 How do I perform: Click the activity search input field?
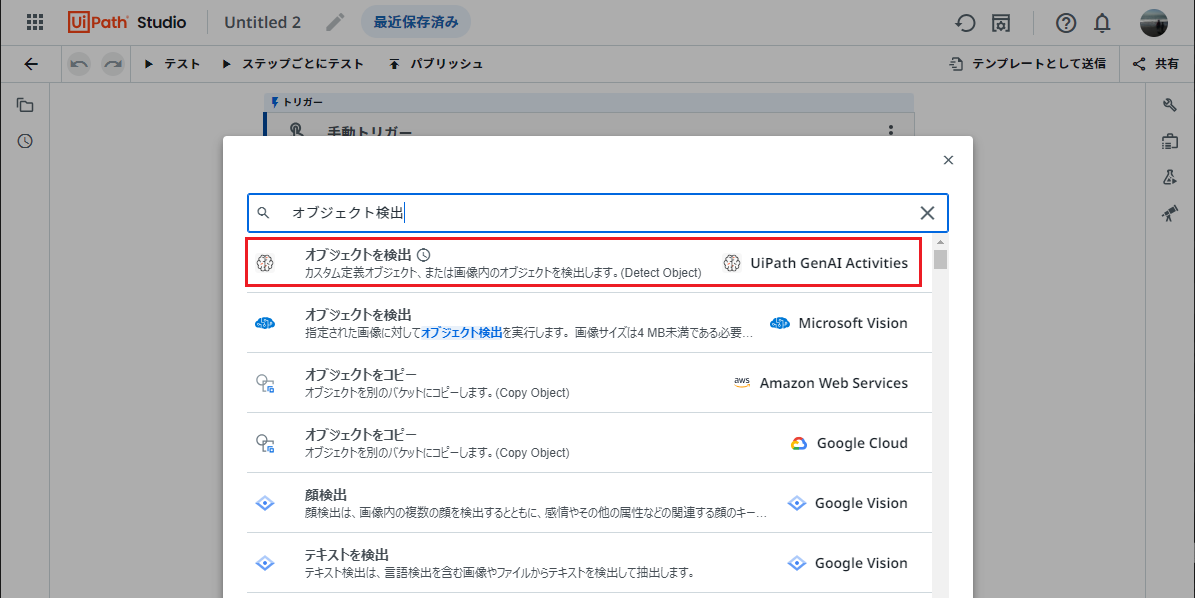coord(598,213)
